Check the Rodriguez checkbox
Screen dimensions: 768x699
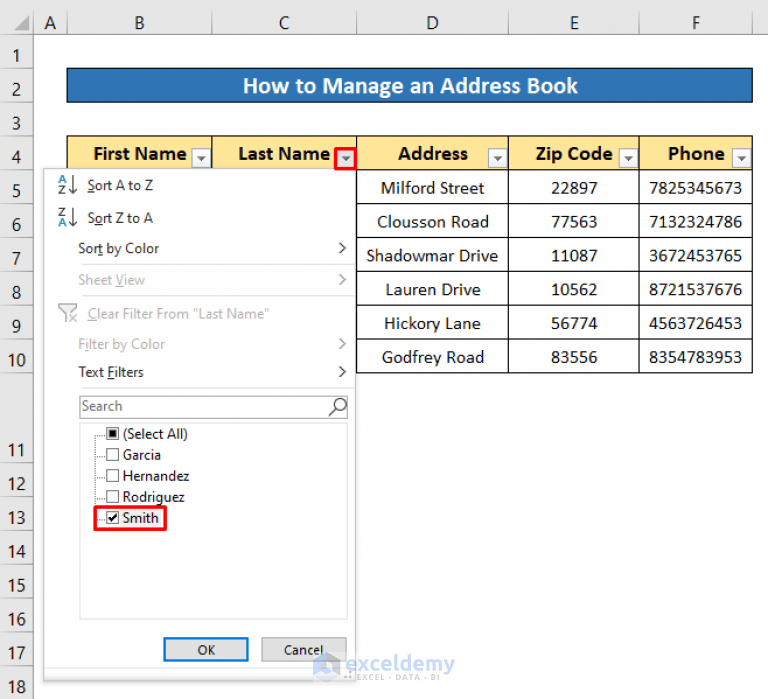coord(113,497)
